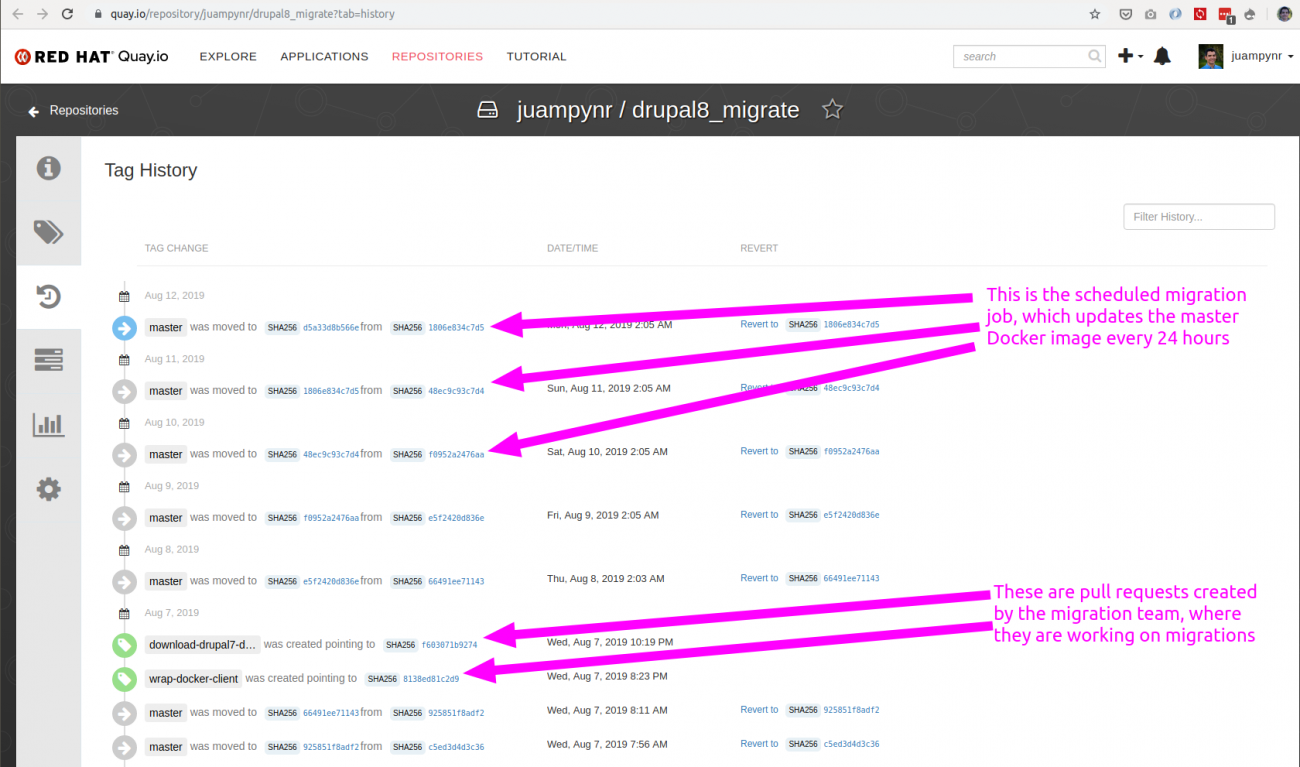
Task: Click the gray arrow icon for Aug 11 move
Action: point(124,391)
